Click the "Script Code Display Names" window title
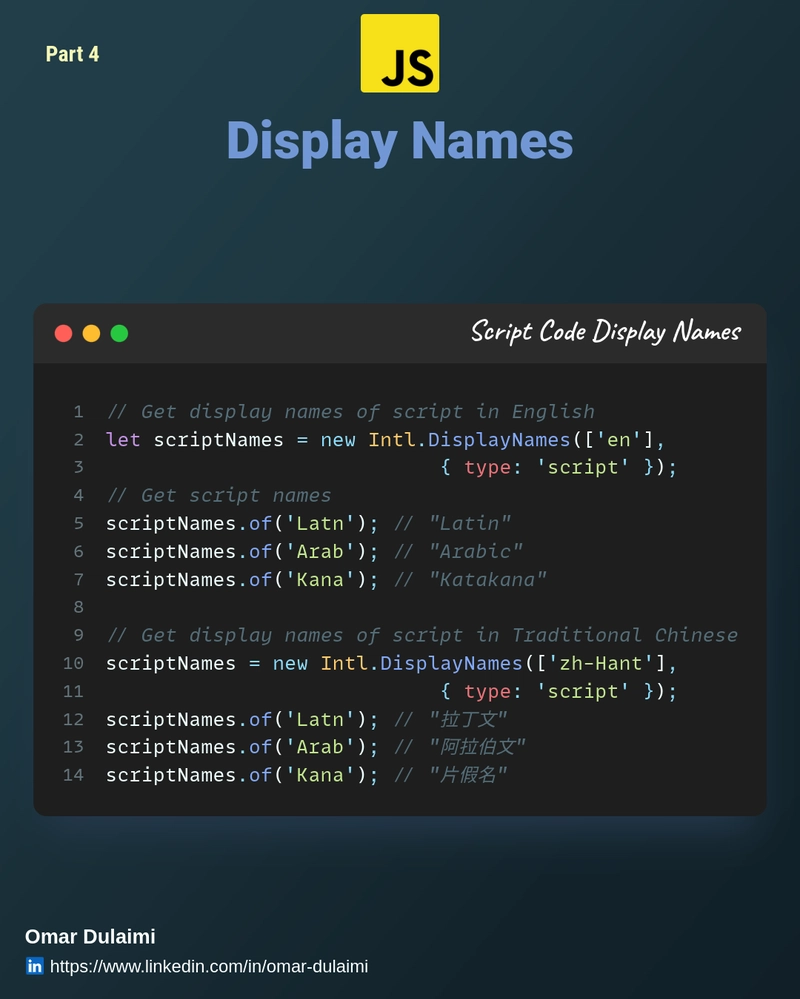This screenshot has height=999, width=800. (605, 332)
